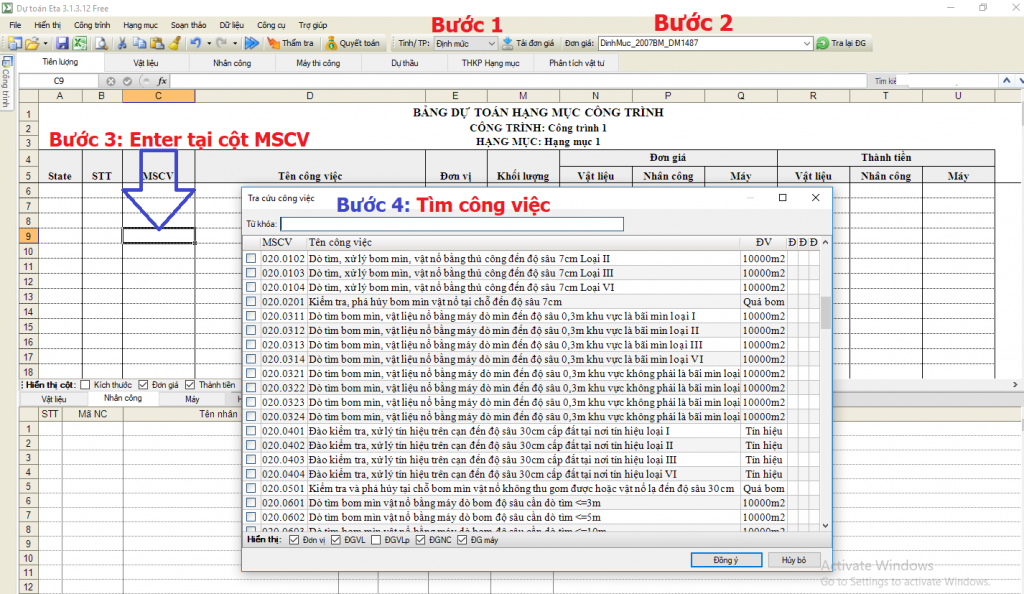Enable the ĐGVLp display checkbox
This screenshot has width=1024, height=594.
click(375, 541)
